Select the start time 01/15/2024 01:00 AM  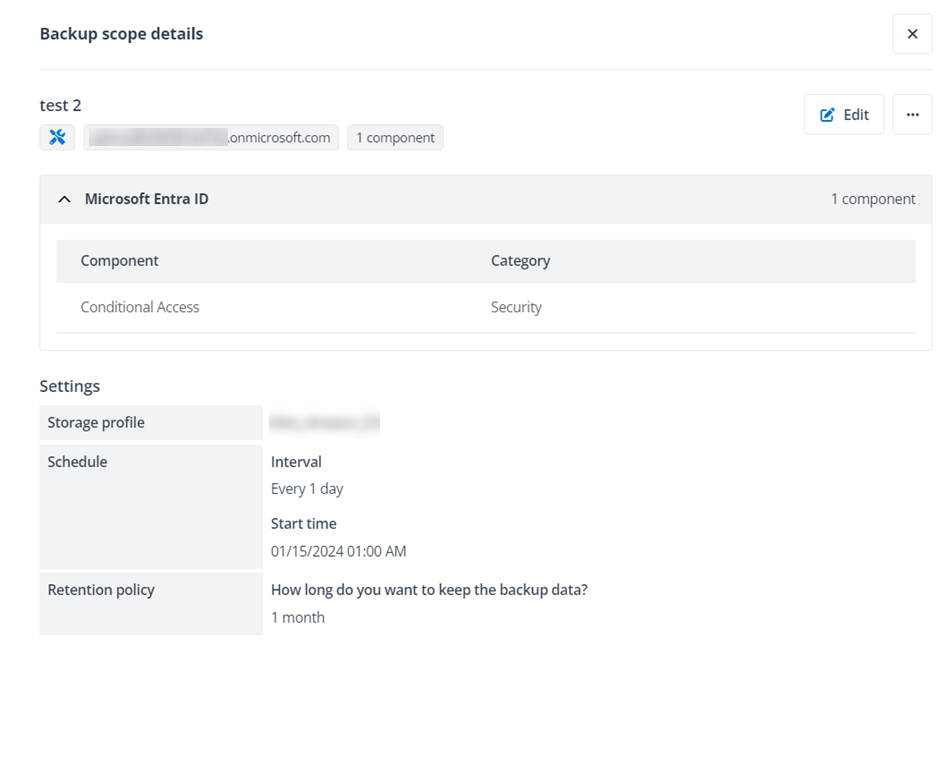click(x=340, y=550)
